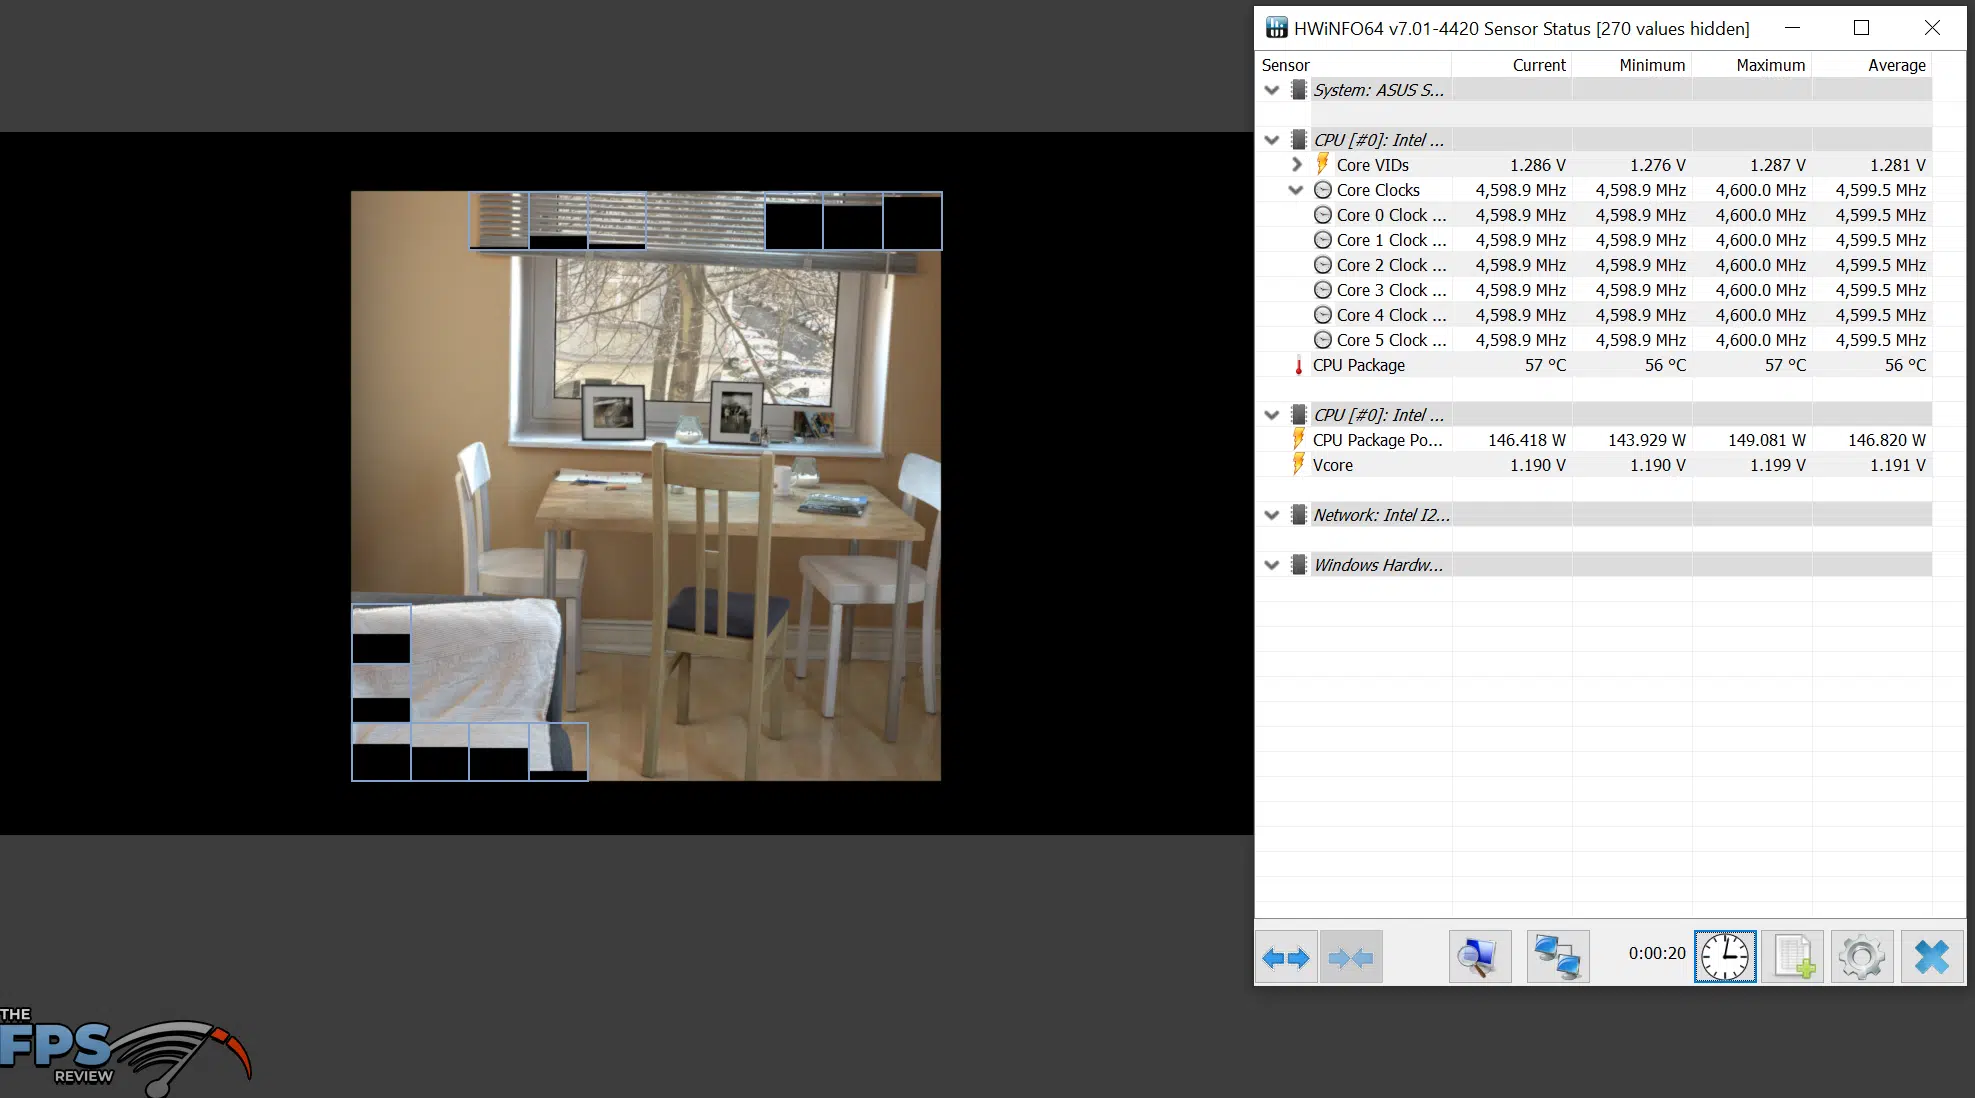This screenshot has height=1098, width=1975.
Task: Open the sensor search magnifier icon
Action: point(1480,958)
